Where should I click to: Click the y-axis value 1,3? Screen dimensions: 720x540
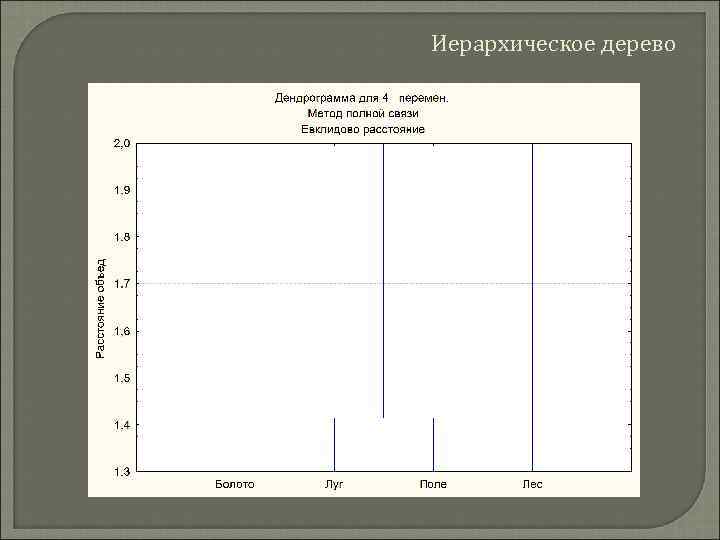[x=122, y=472]
